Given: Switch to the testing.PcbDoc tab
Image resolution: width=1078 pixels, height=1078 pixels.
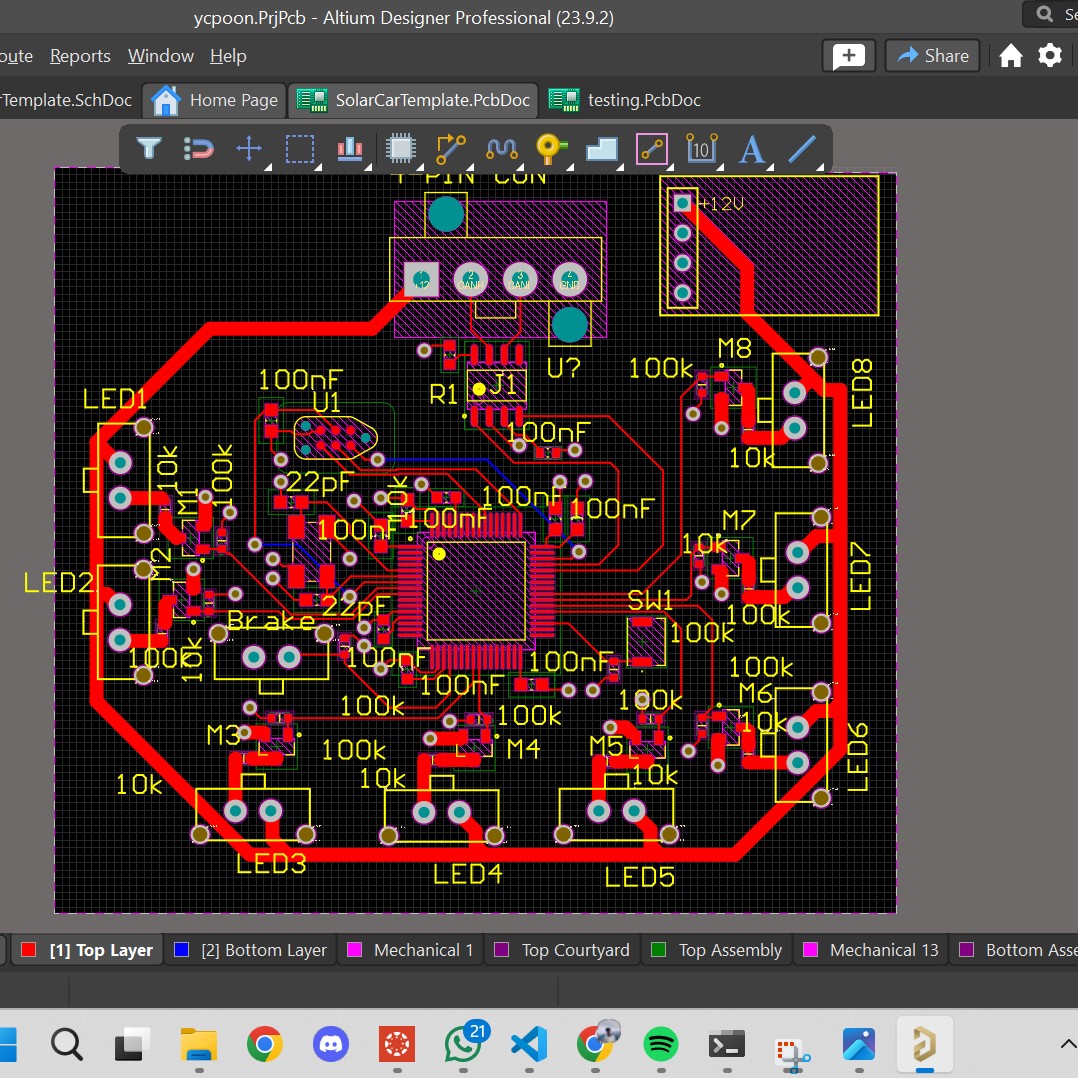Looking at the screenshot, I should click(x=643, y=100).
